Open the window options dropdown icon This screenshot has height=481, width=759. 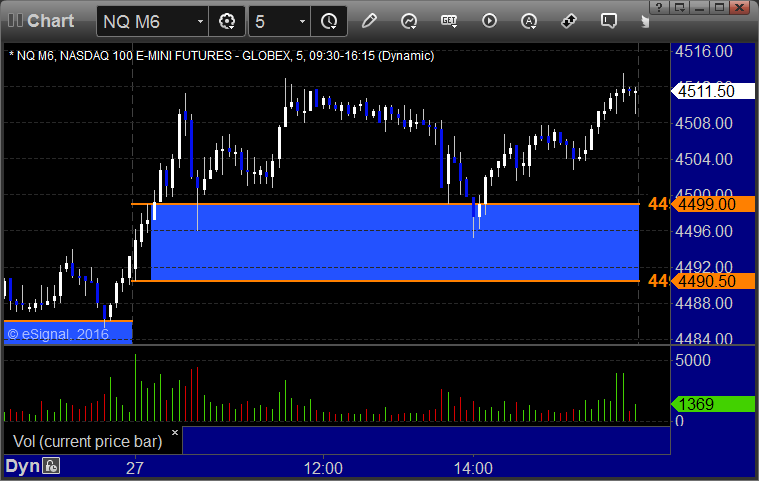[680, 7]
